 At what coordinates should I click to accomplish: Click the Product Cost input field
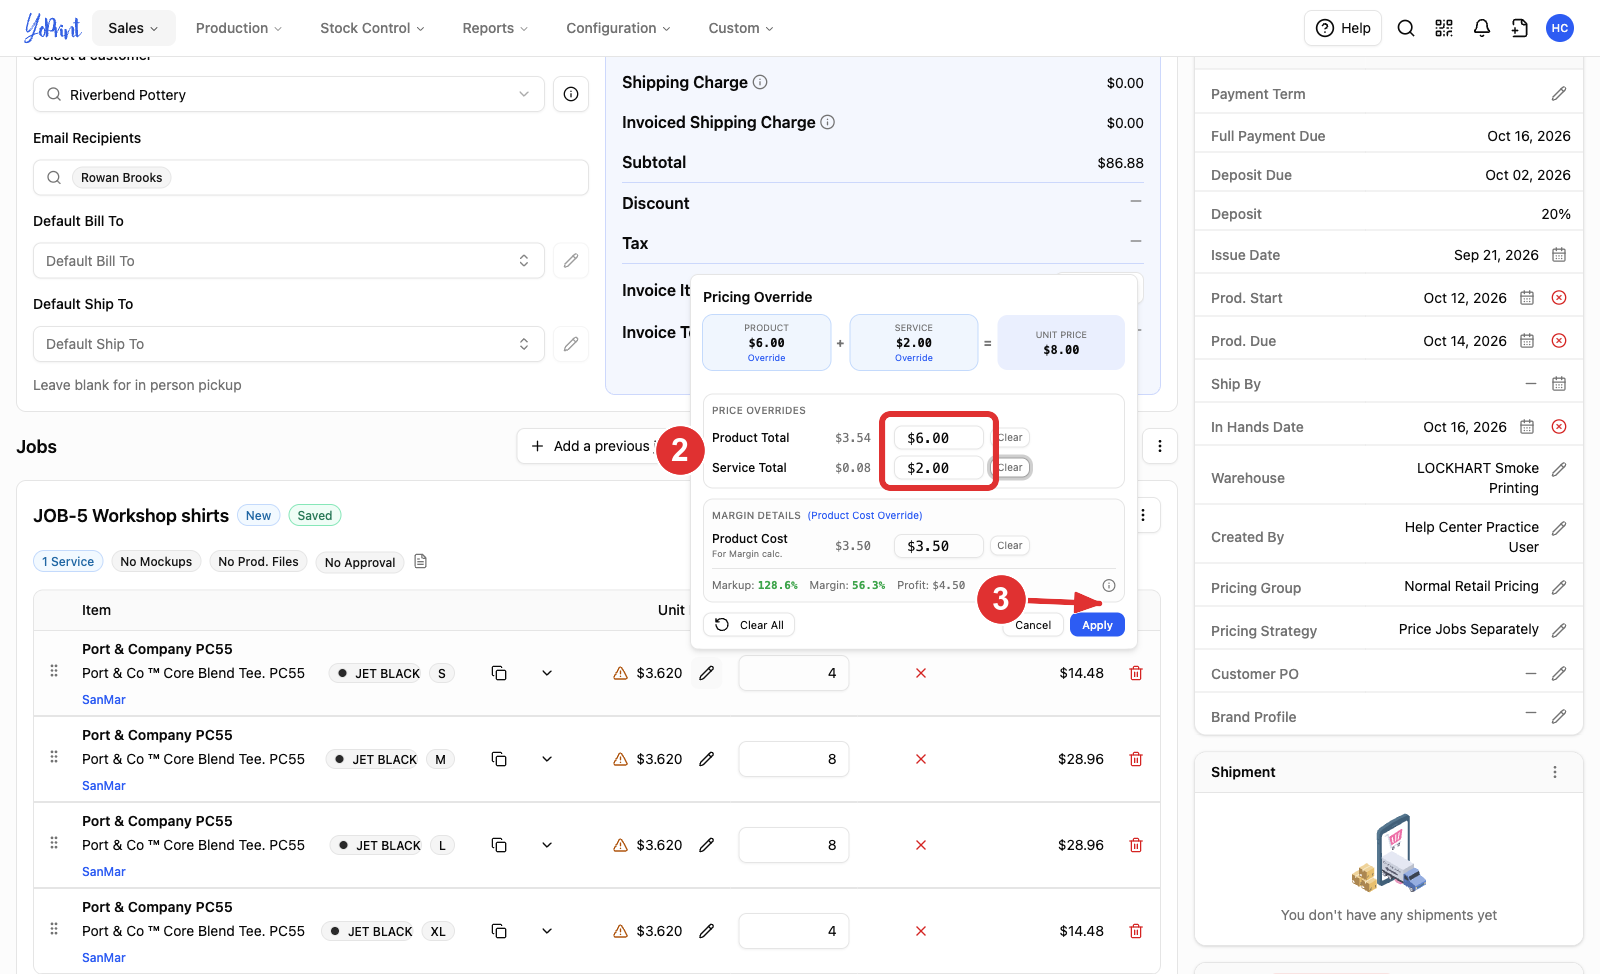click(938, 546)
